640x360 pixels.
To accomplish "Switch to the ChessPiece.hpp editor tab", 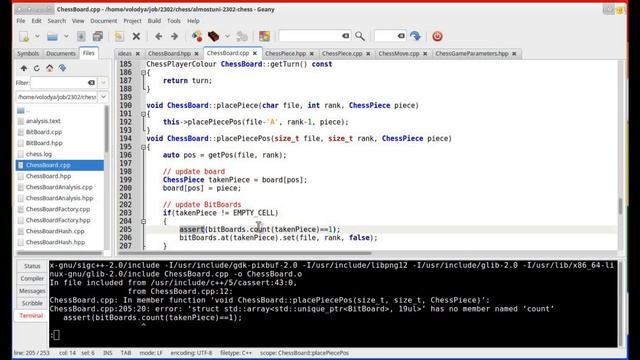I will coord(286,53).
